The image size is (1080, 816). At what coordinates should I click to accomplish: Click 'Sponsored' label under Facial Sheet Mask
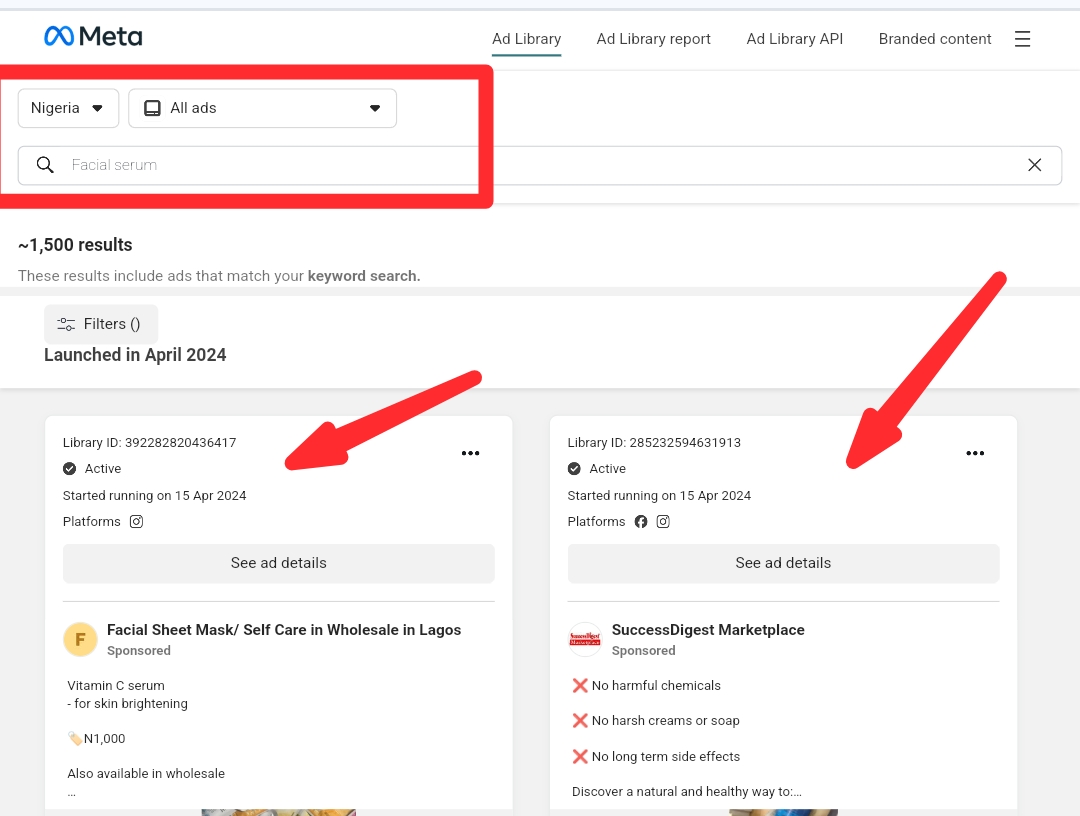138,650
